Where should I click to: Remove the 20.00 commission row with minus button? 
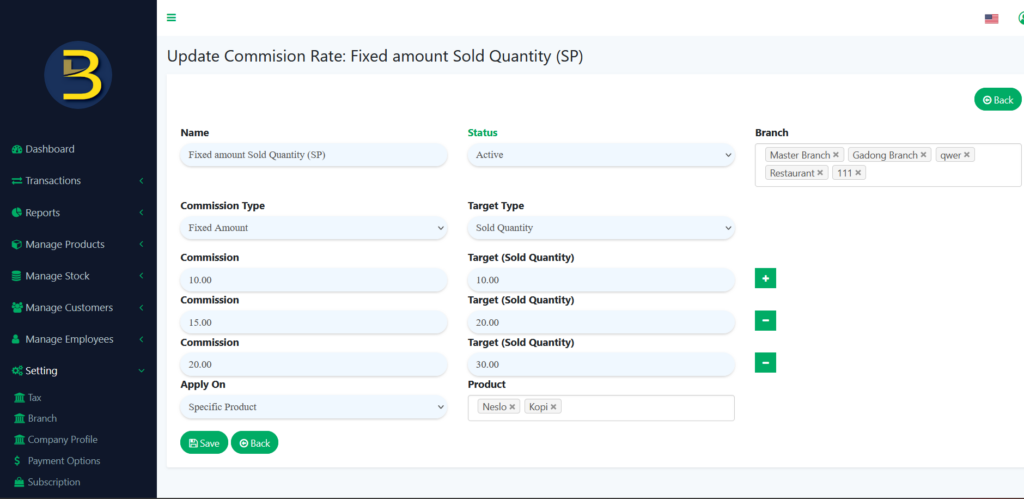pos(765,363)
